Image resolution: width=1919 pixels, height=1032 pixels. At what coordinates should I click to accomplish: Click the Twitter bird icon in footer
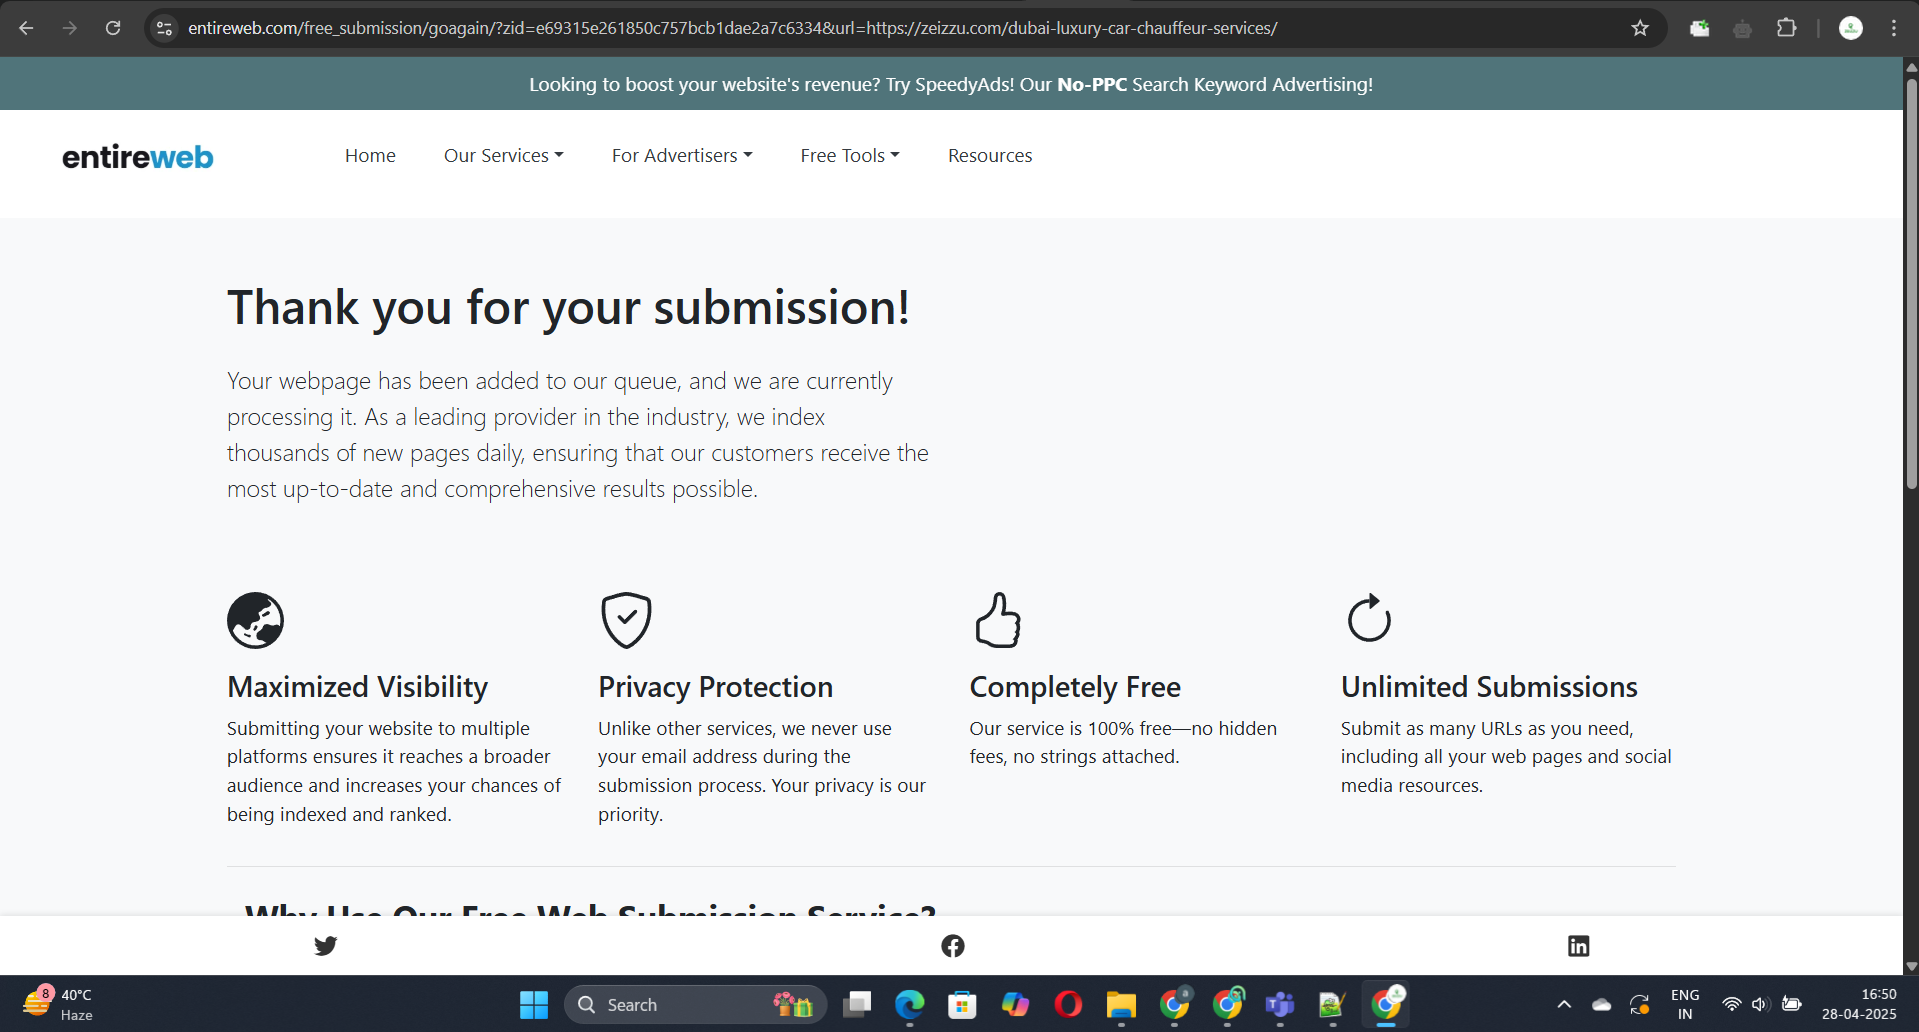[325, 946]
